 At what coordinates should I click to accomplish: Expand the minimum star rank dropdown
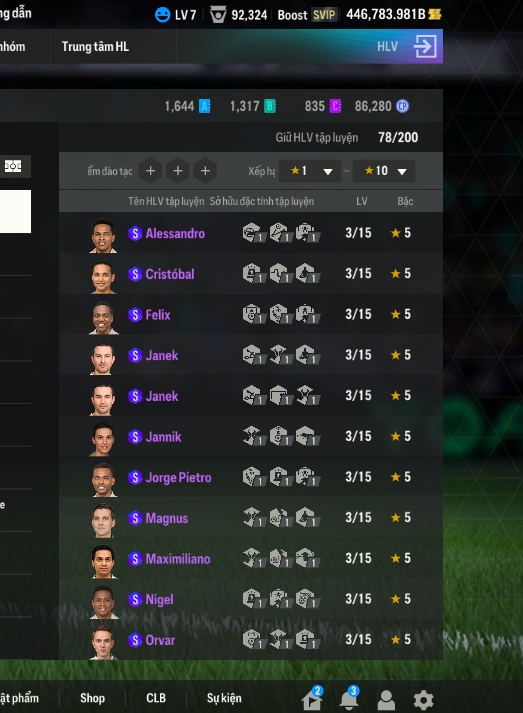310,171
